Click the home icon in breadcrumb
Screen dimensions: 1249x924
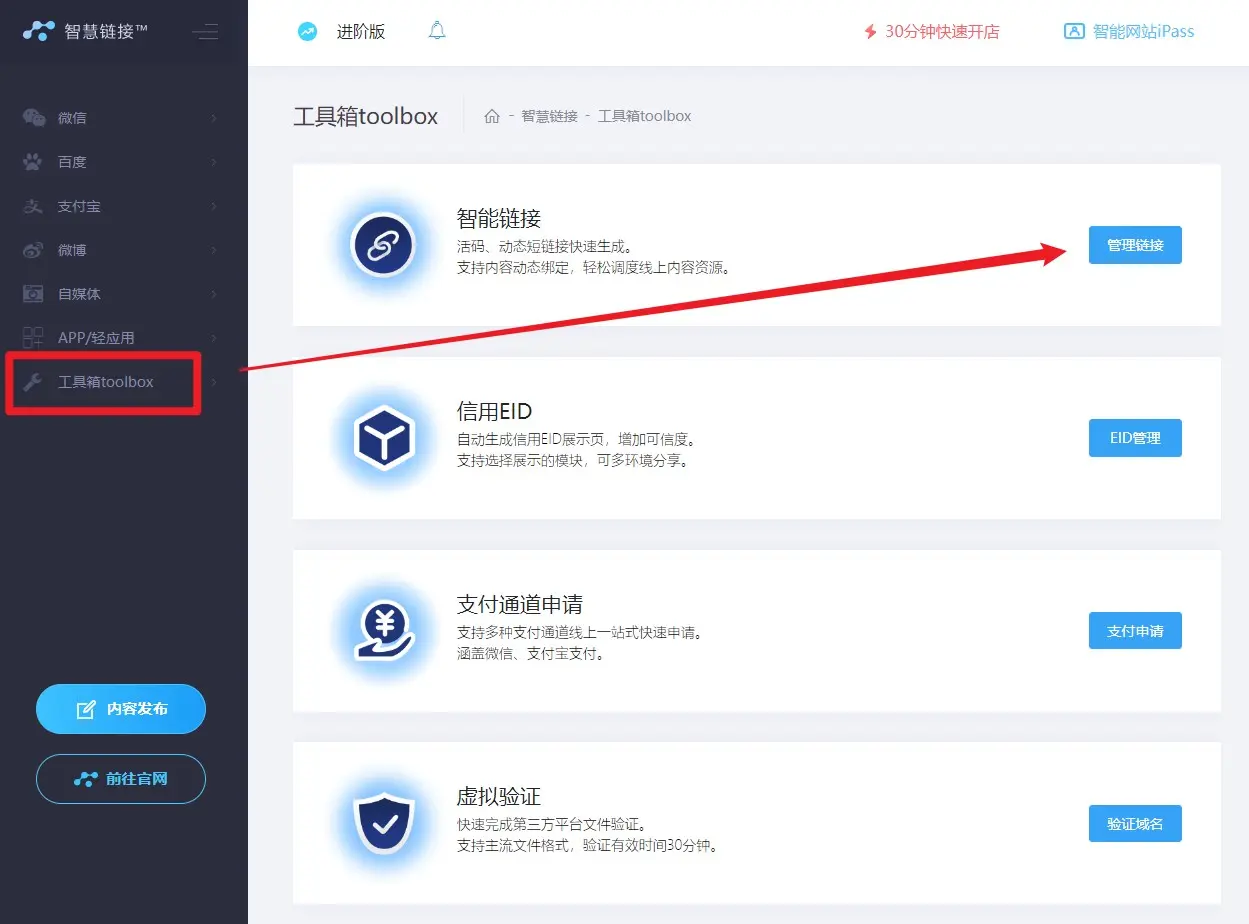tap(491, 116)
